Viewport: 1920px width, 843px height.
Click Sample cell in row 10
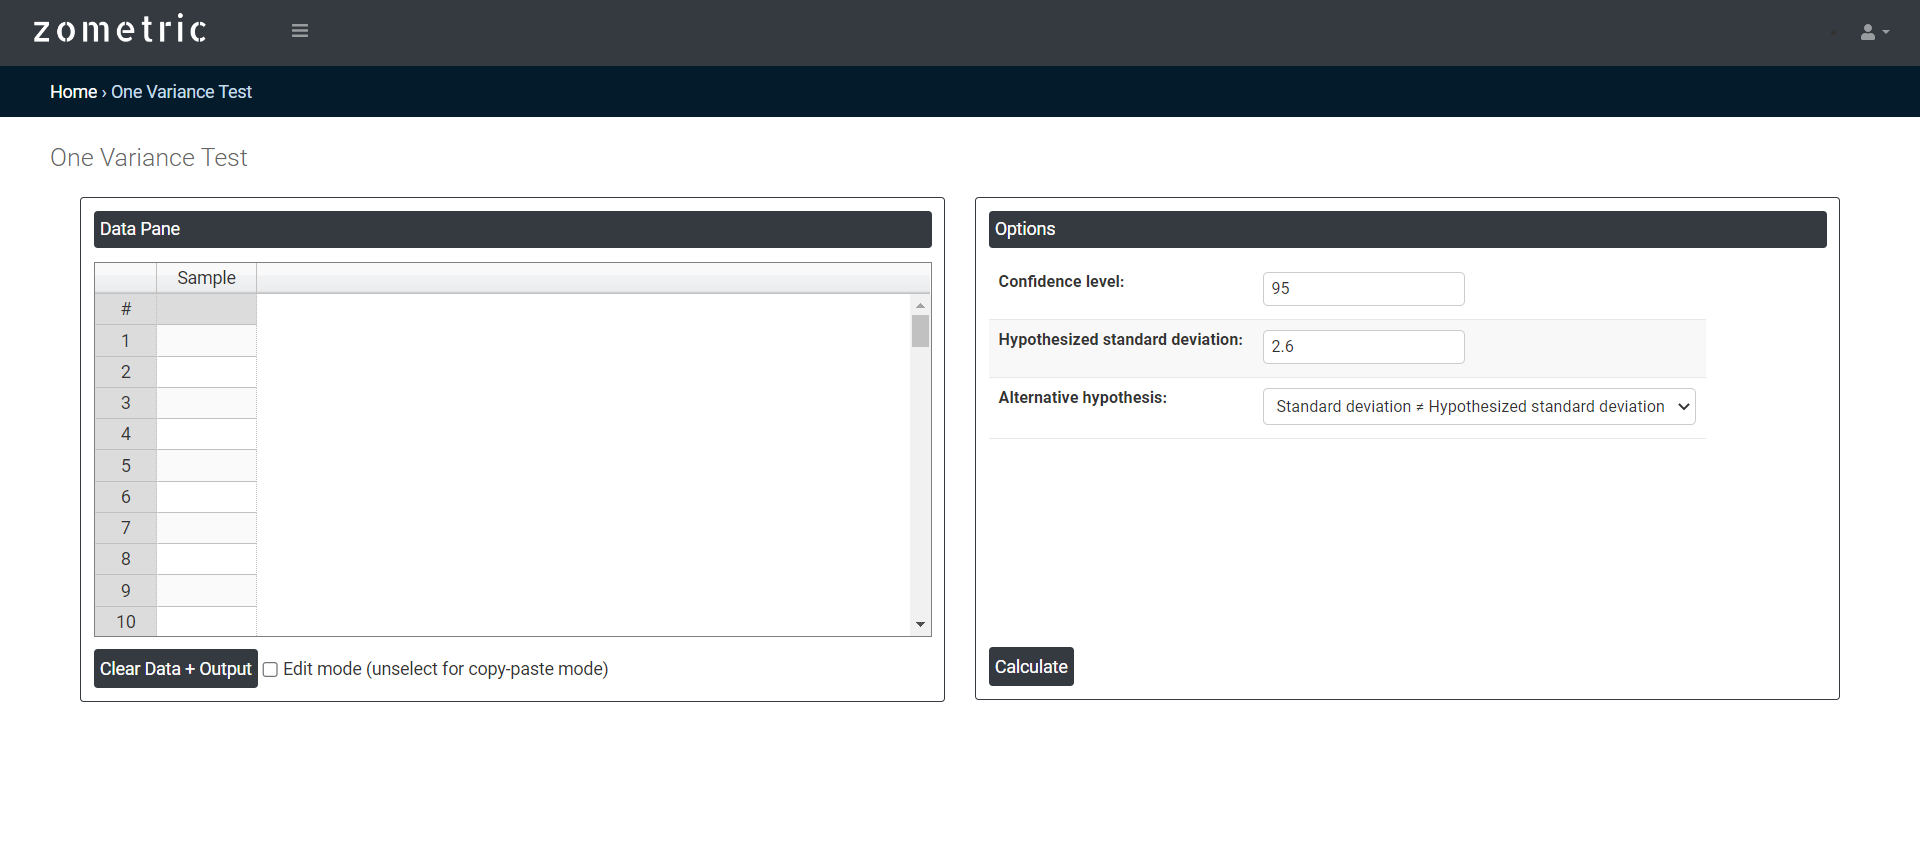(x=206, y=621)
